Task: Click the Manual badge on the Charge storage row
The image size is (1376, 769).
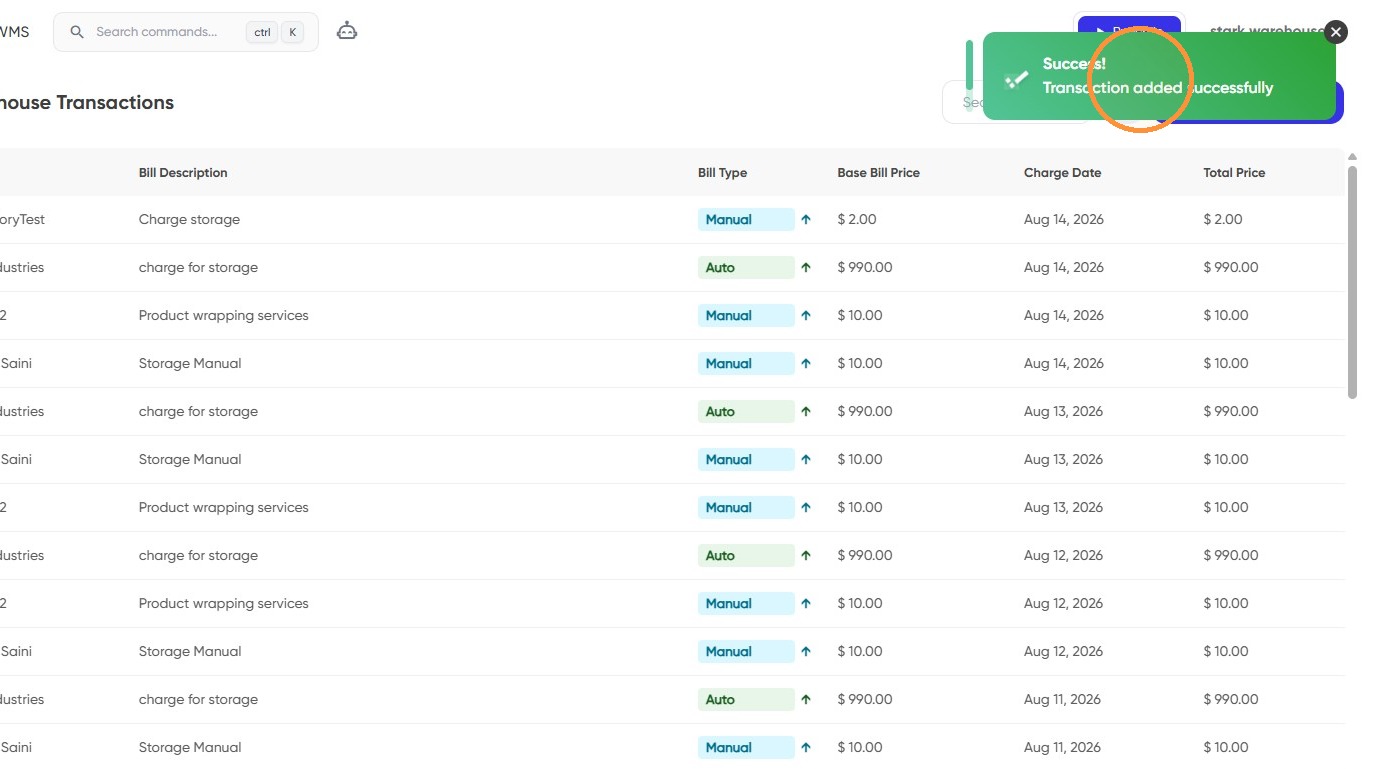Action: pyautogui.click(x=746, y=219)
